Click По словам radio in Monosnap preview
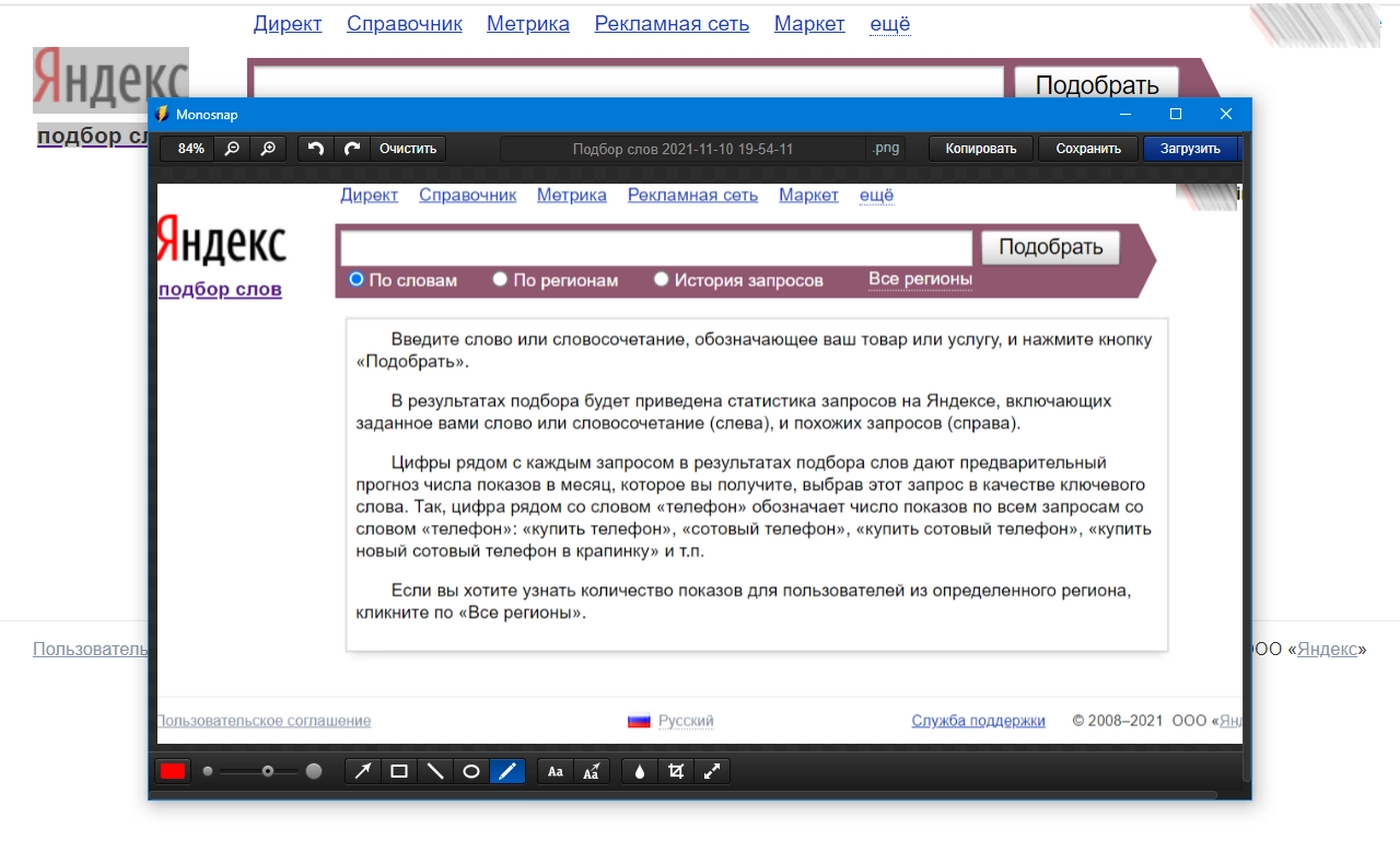The height and width of the screenshot is (864, 1400). pos(356,280)
